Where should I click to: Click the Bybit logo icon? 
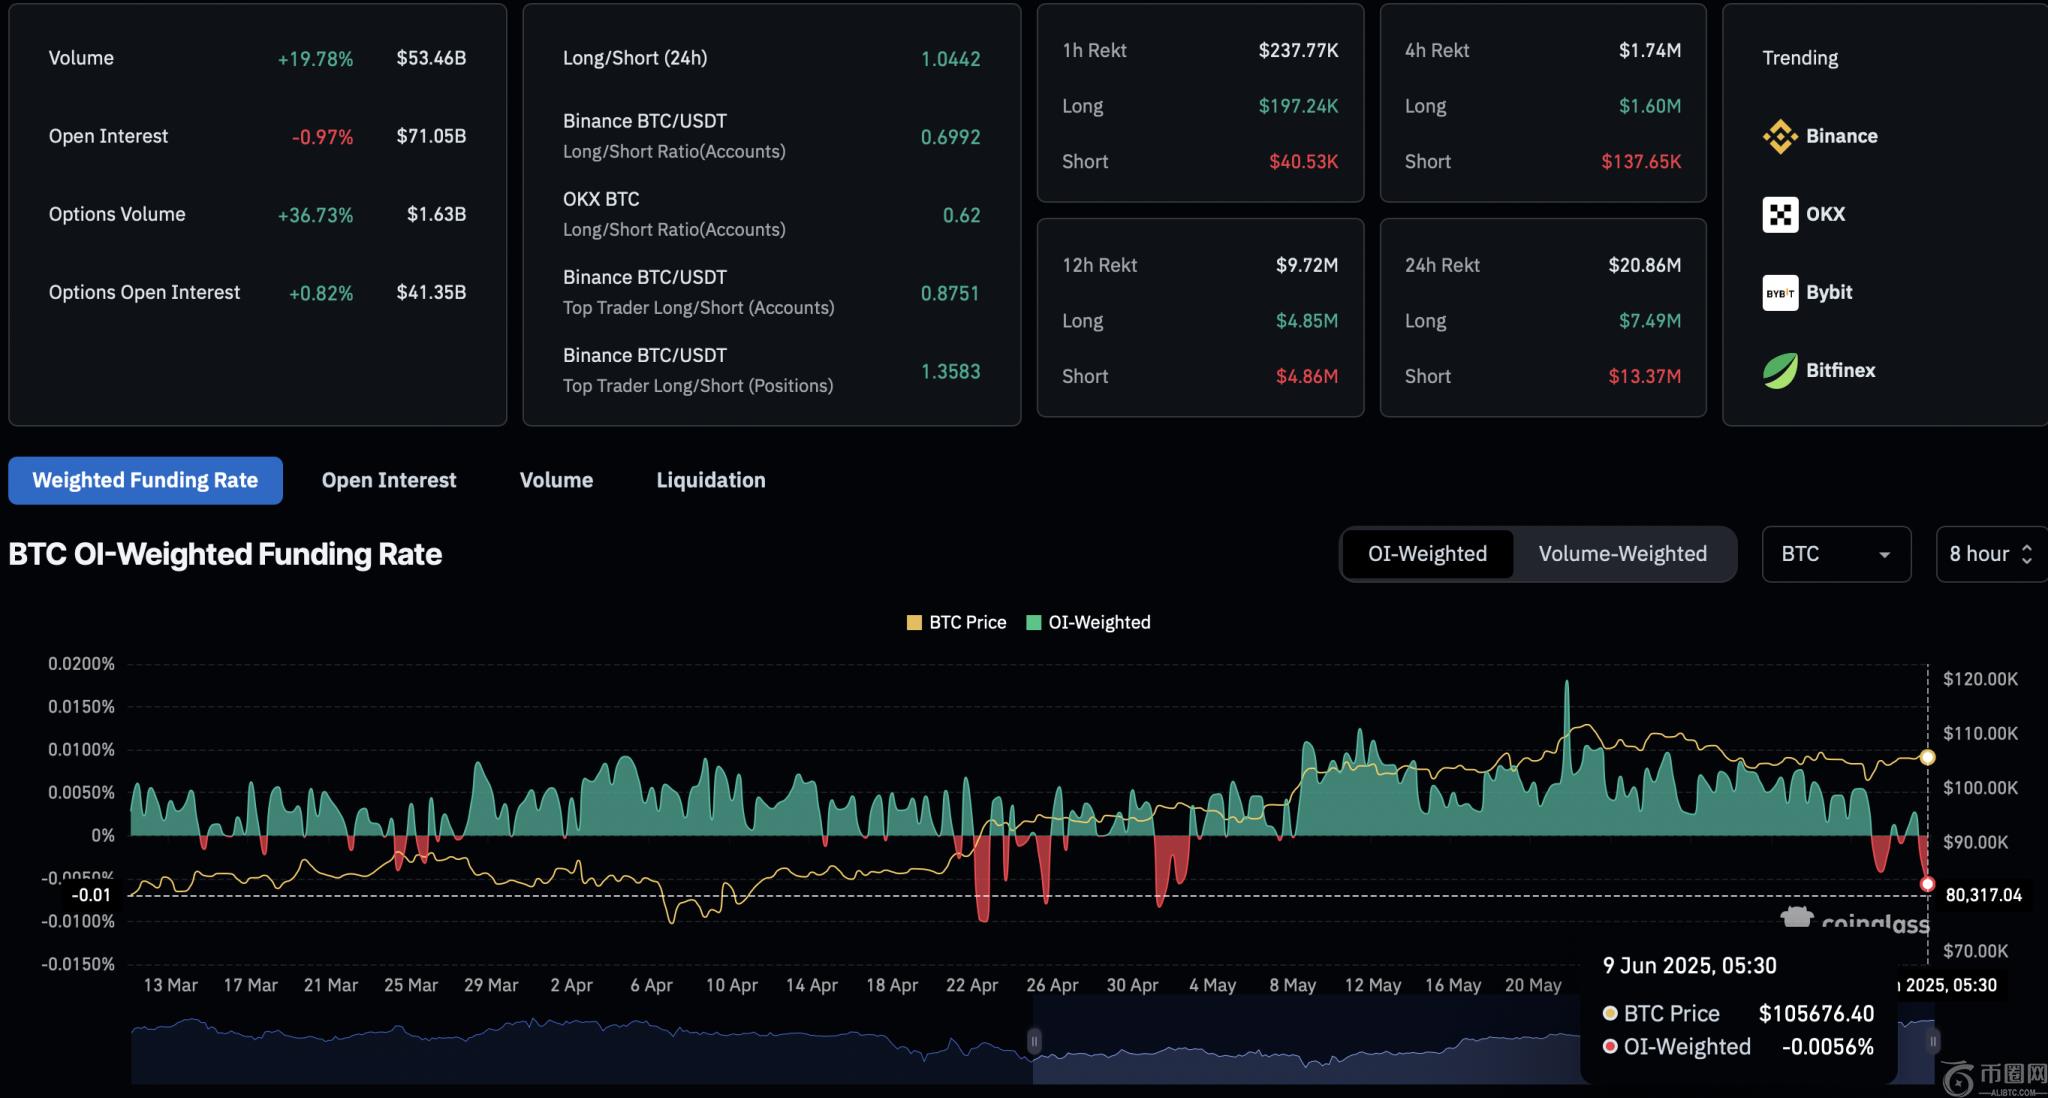tap(1780, 293)
